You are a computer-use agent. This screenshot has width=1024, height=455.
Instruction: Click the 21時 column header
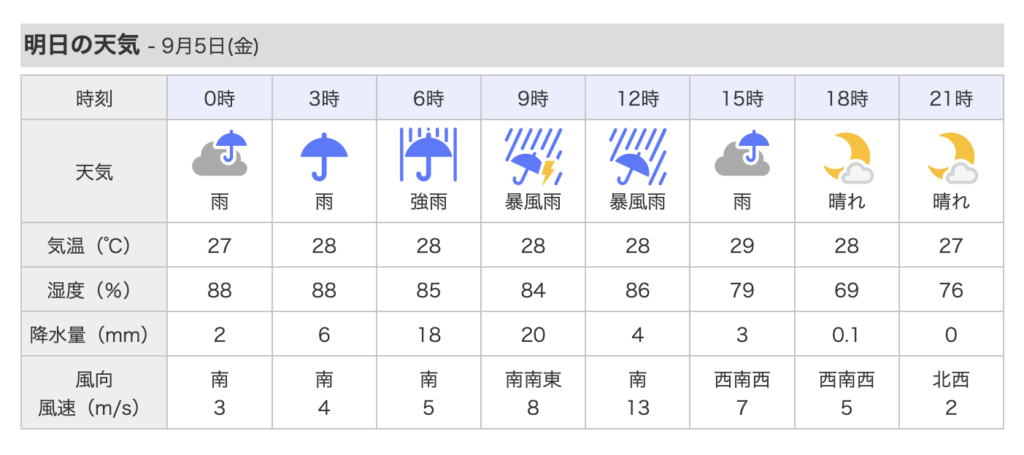click(x=951, y=98)
